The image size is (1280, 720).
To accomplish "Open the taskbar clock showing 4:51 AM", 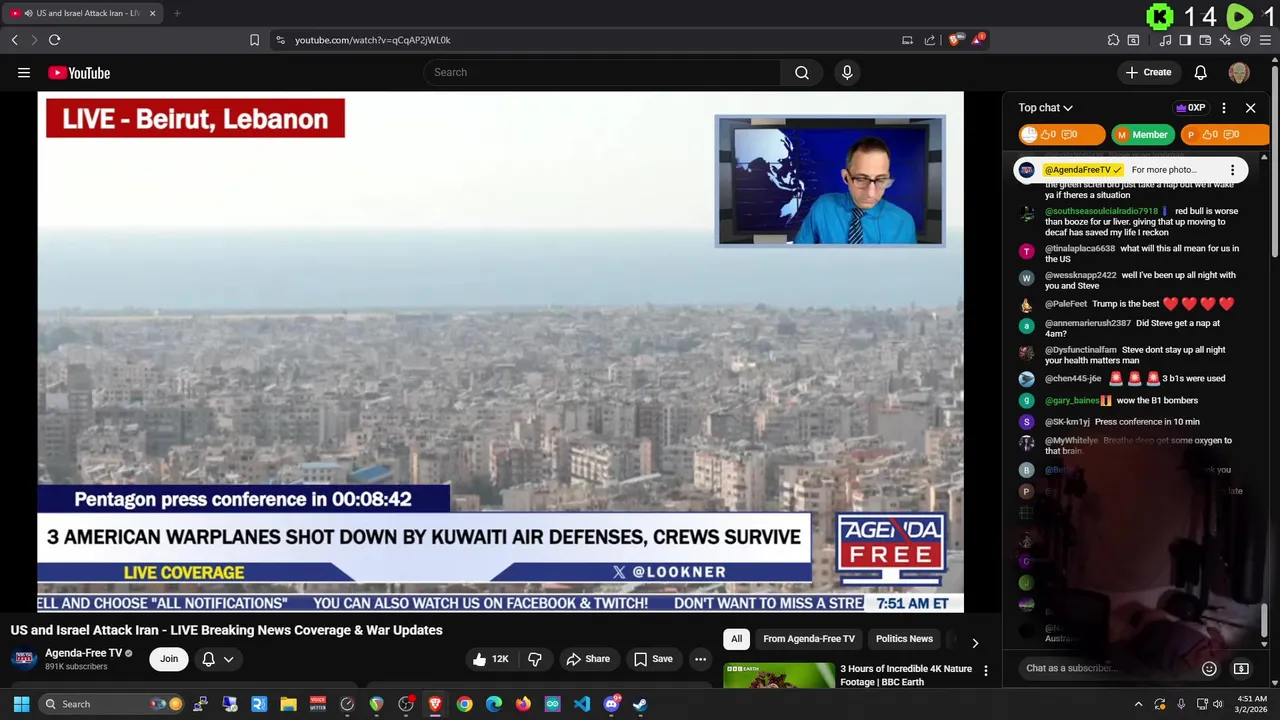I will tap(1249, 704).
